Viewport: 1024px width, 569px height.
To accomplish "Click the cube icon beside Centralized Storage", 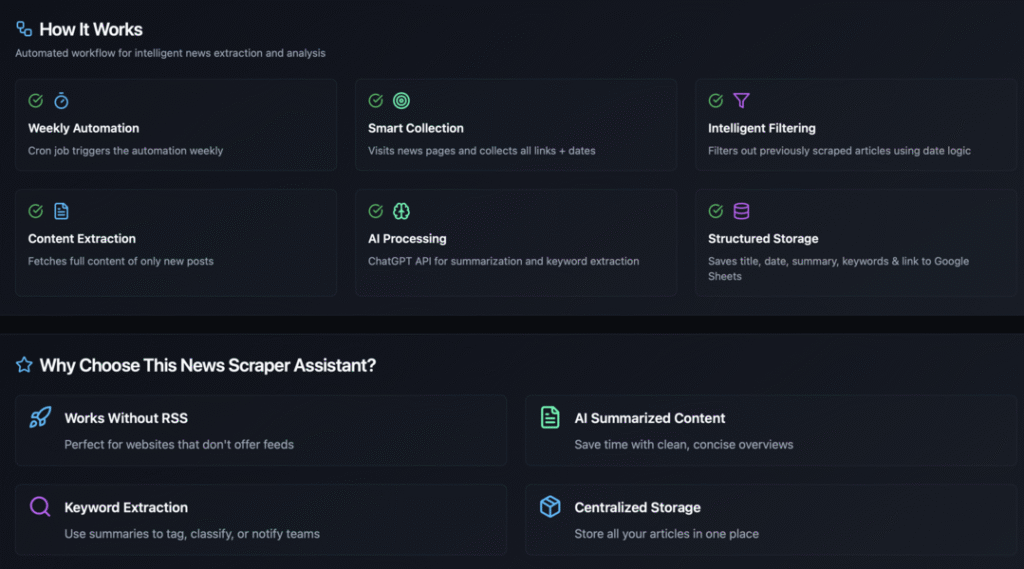I will coord(550,506).
